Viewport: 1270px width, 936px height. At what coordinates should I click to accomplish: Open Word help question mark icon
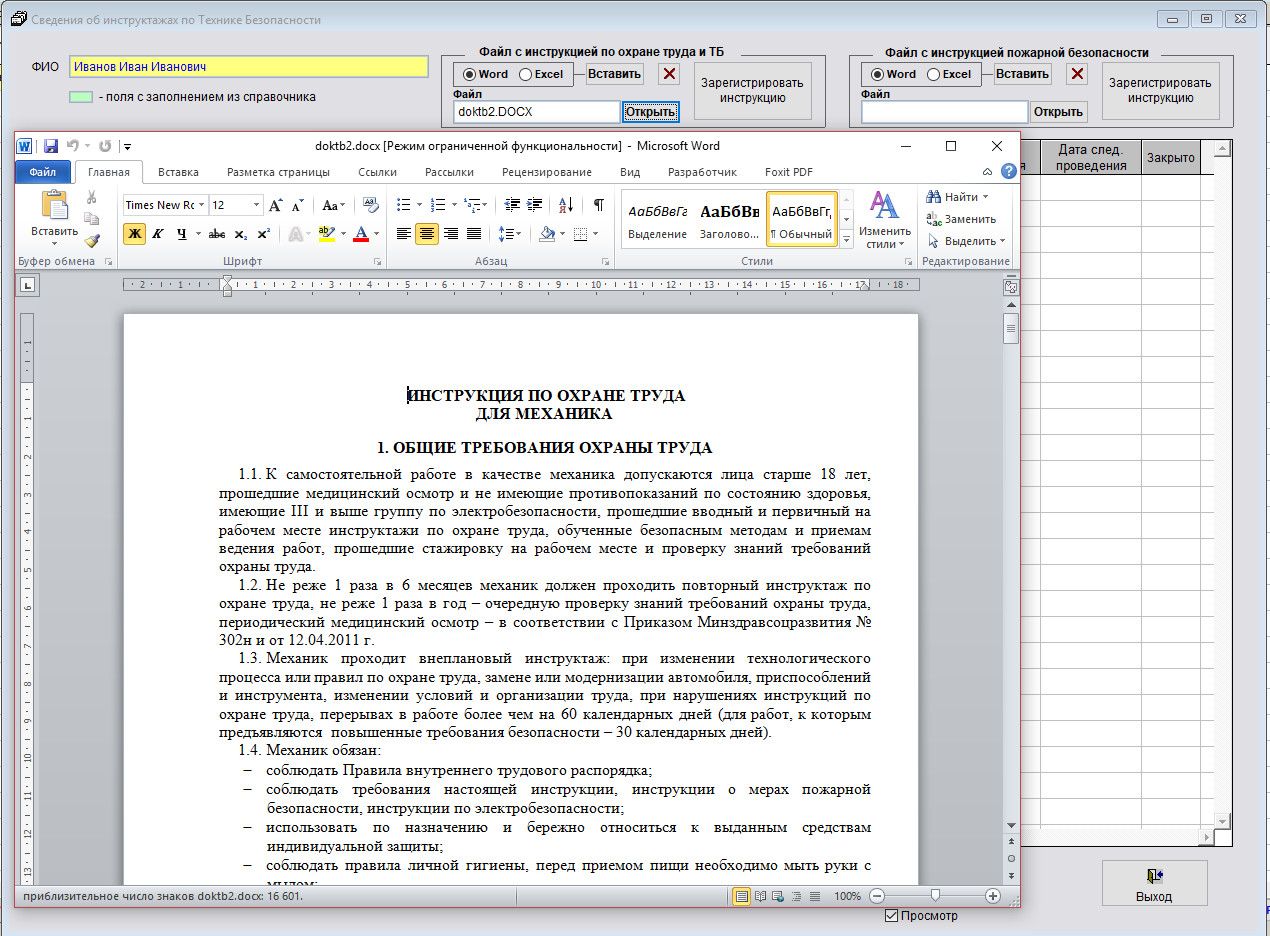pyautogui.click(x=1008, y=172)
